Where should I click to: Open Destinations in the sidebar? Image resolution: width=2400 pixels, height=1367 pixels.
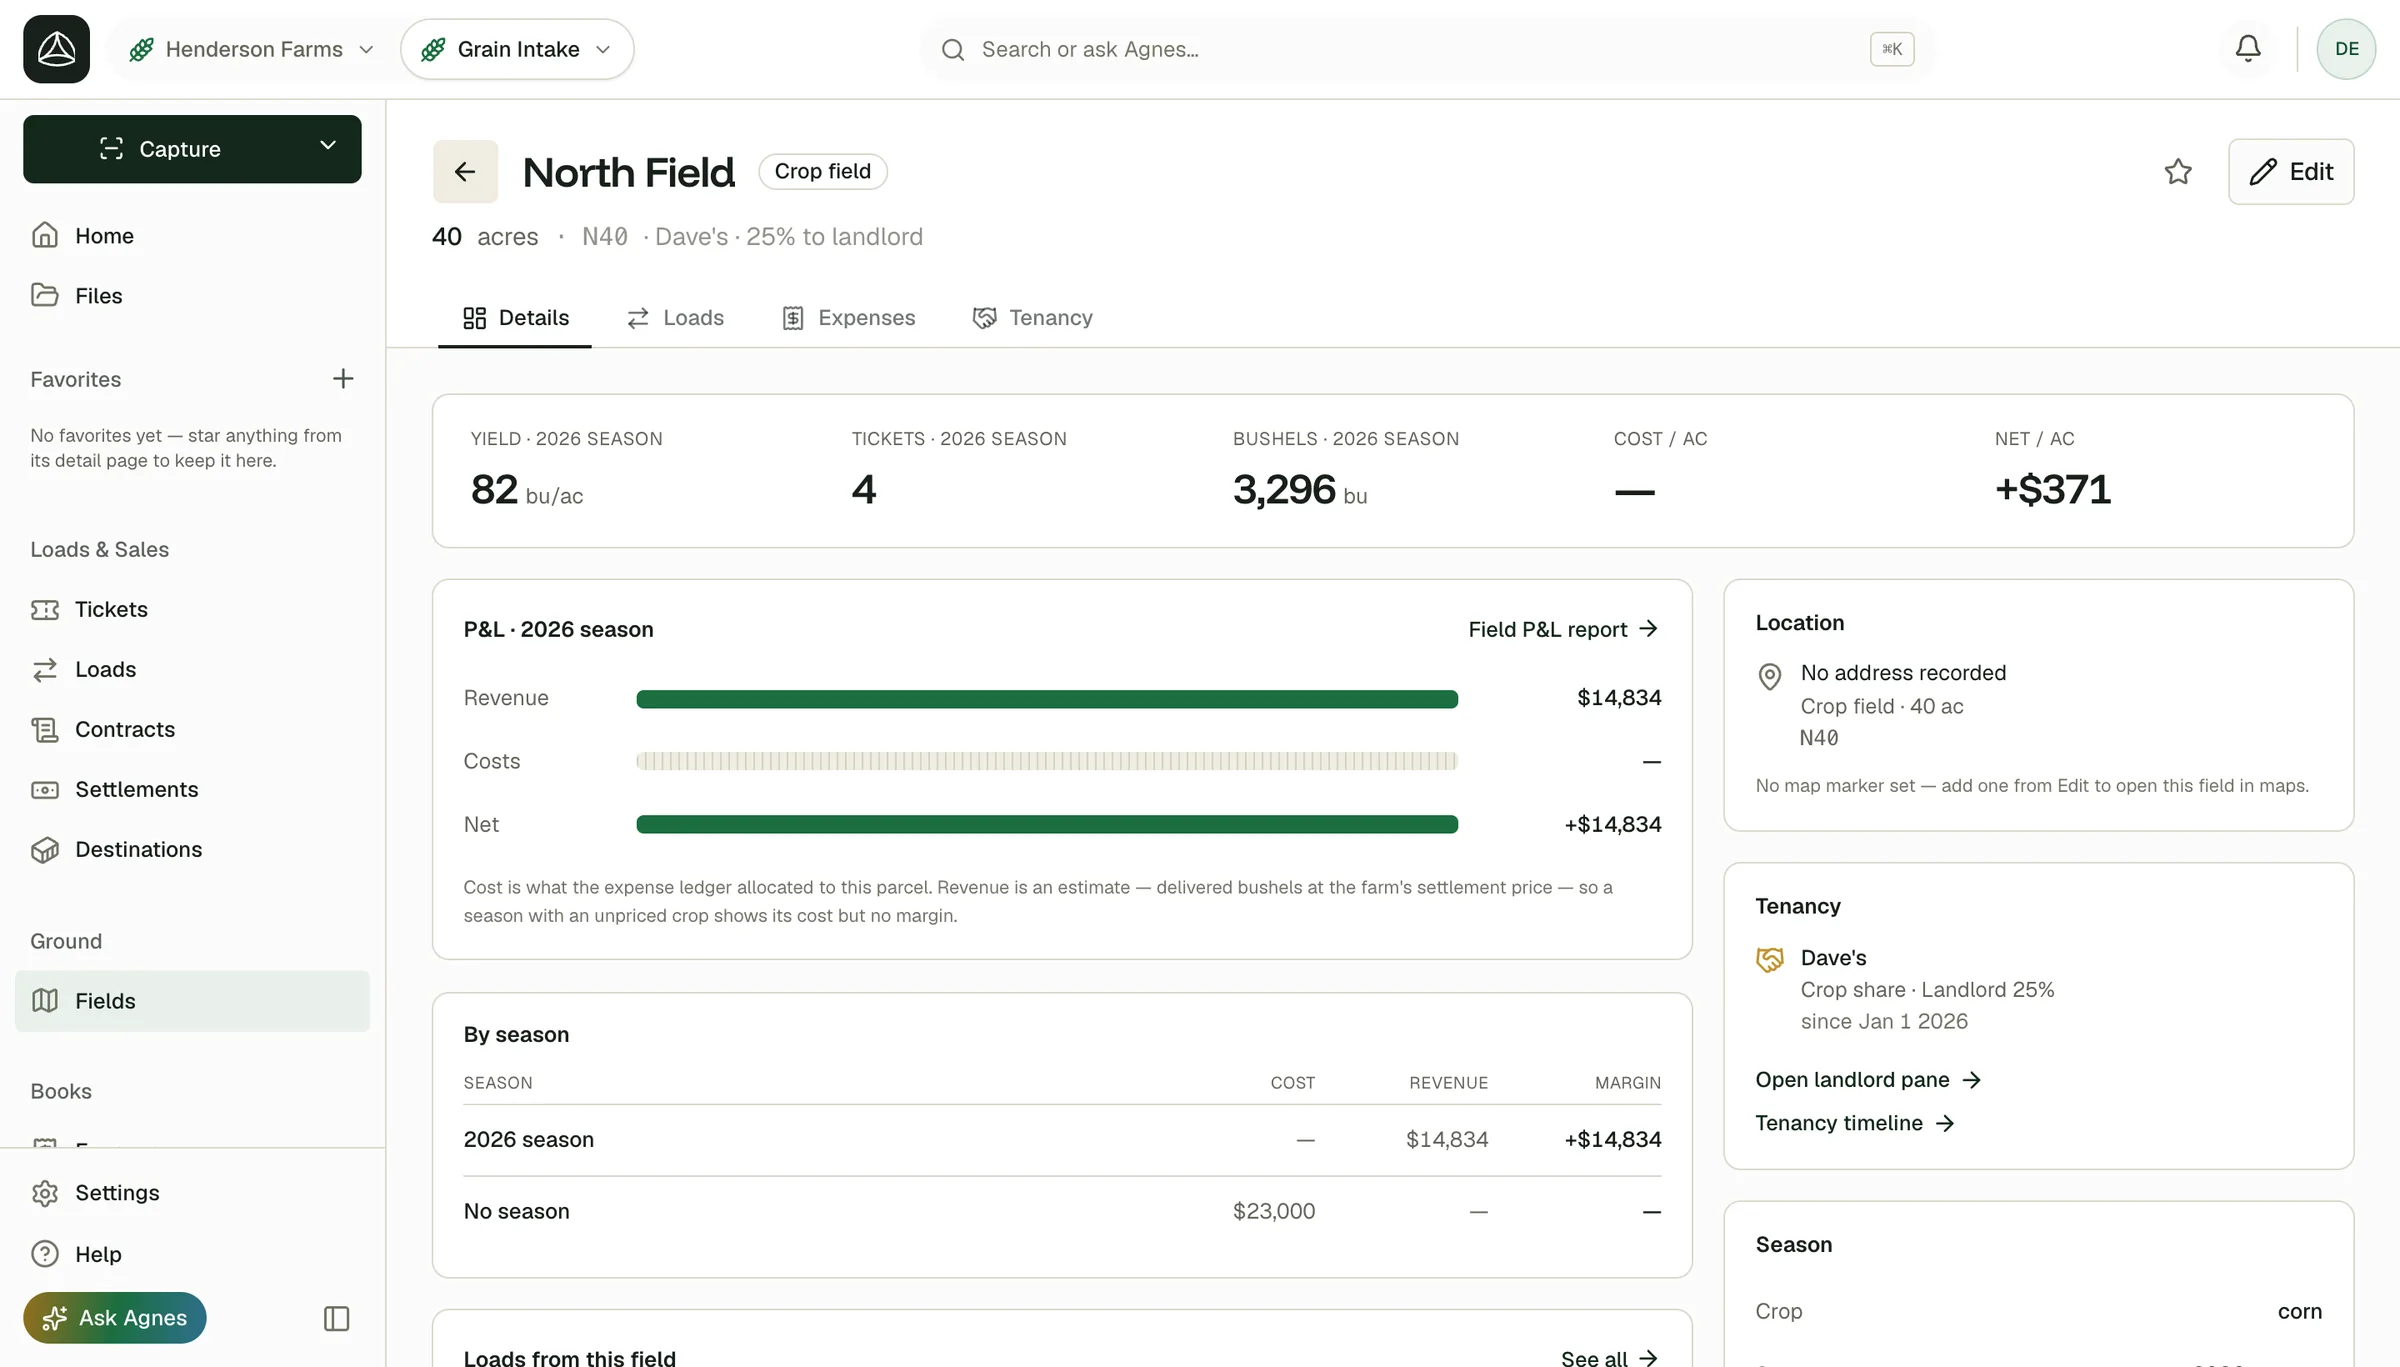(192, 850)
